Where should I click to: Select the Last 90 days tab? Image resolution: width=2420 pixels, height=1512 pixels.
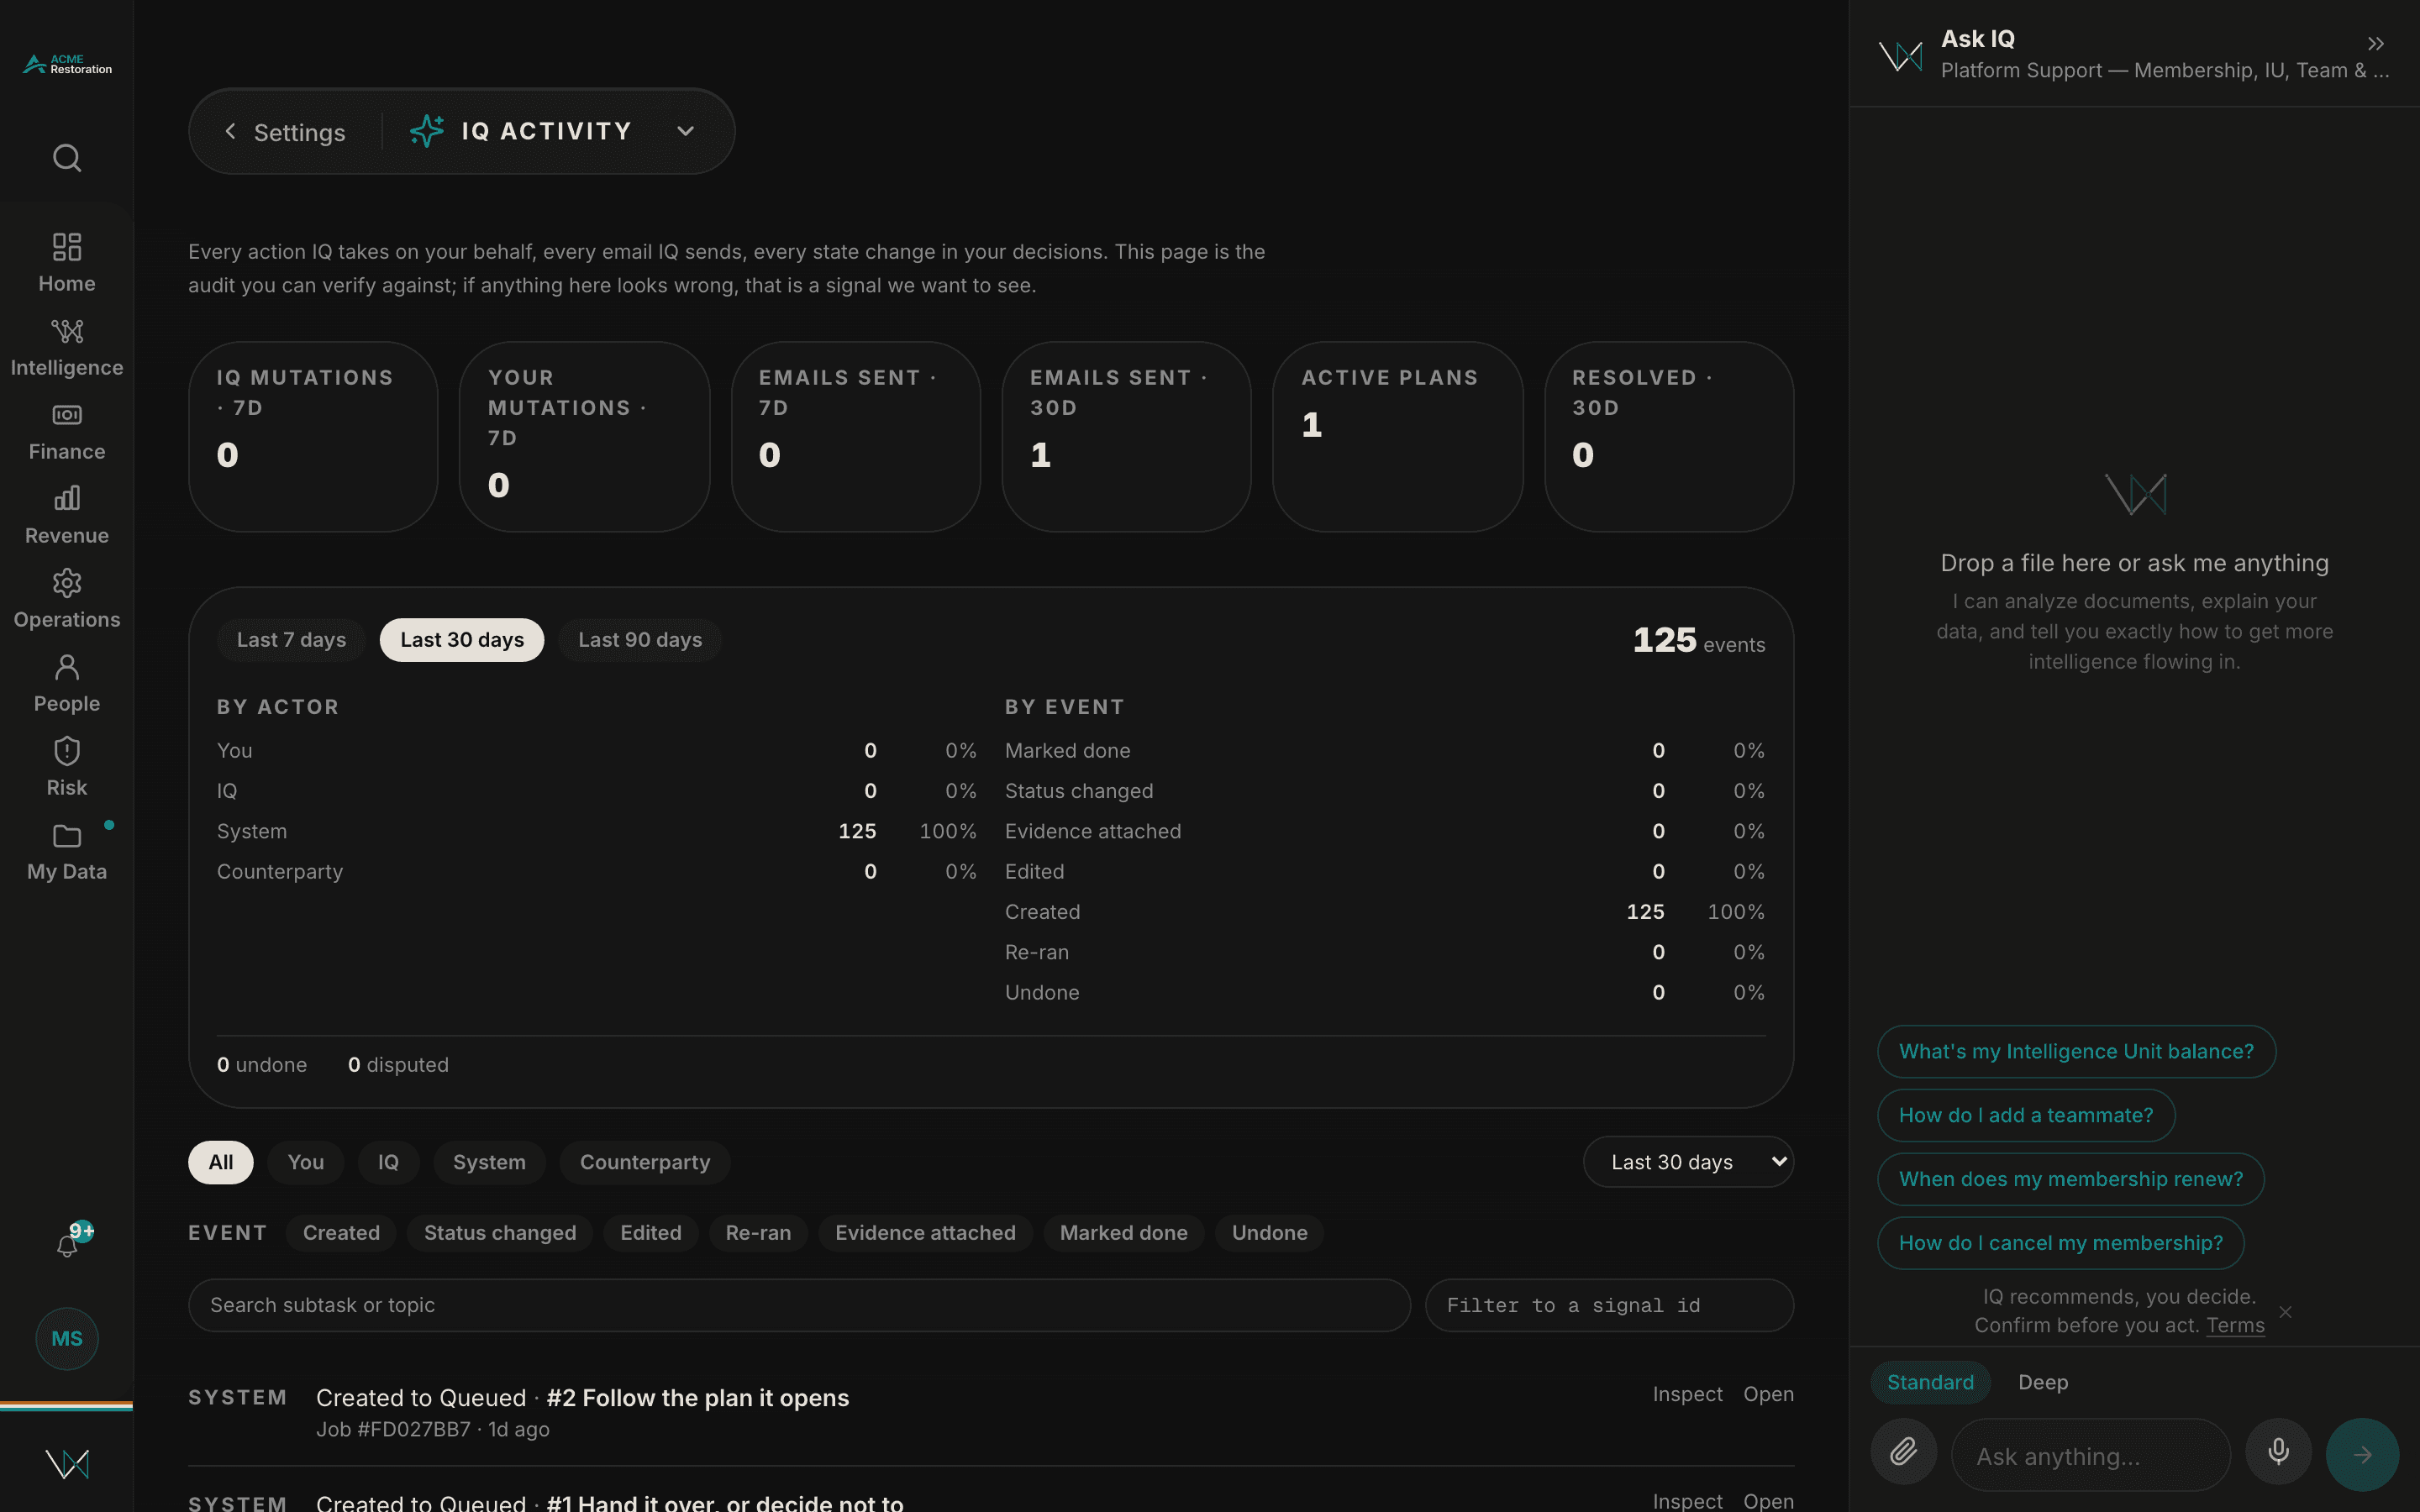click(640, 640)
